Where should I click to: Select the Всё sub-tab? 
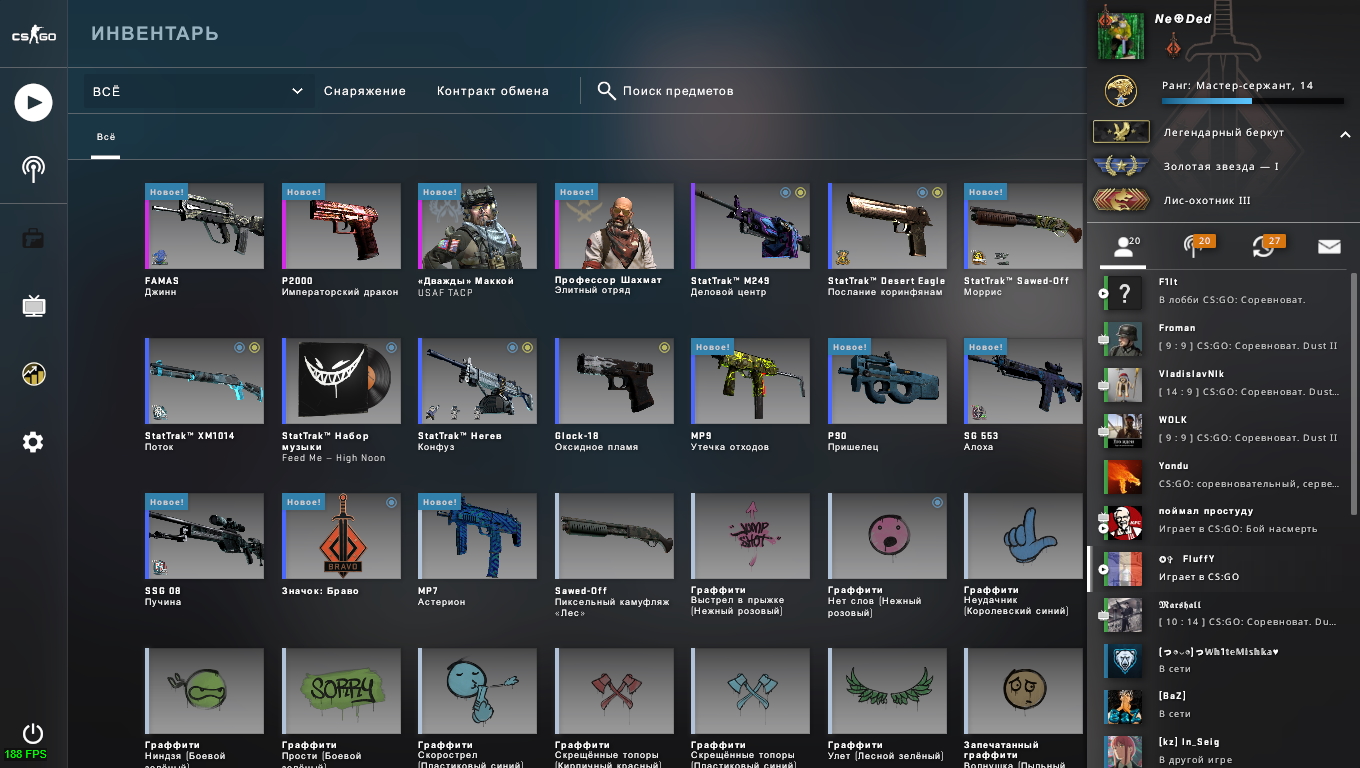coord(105,137)
